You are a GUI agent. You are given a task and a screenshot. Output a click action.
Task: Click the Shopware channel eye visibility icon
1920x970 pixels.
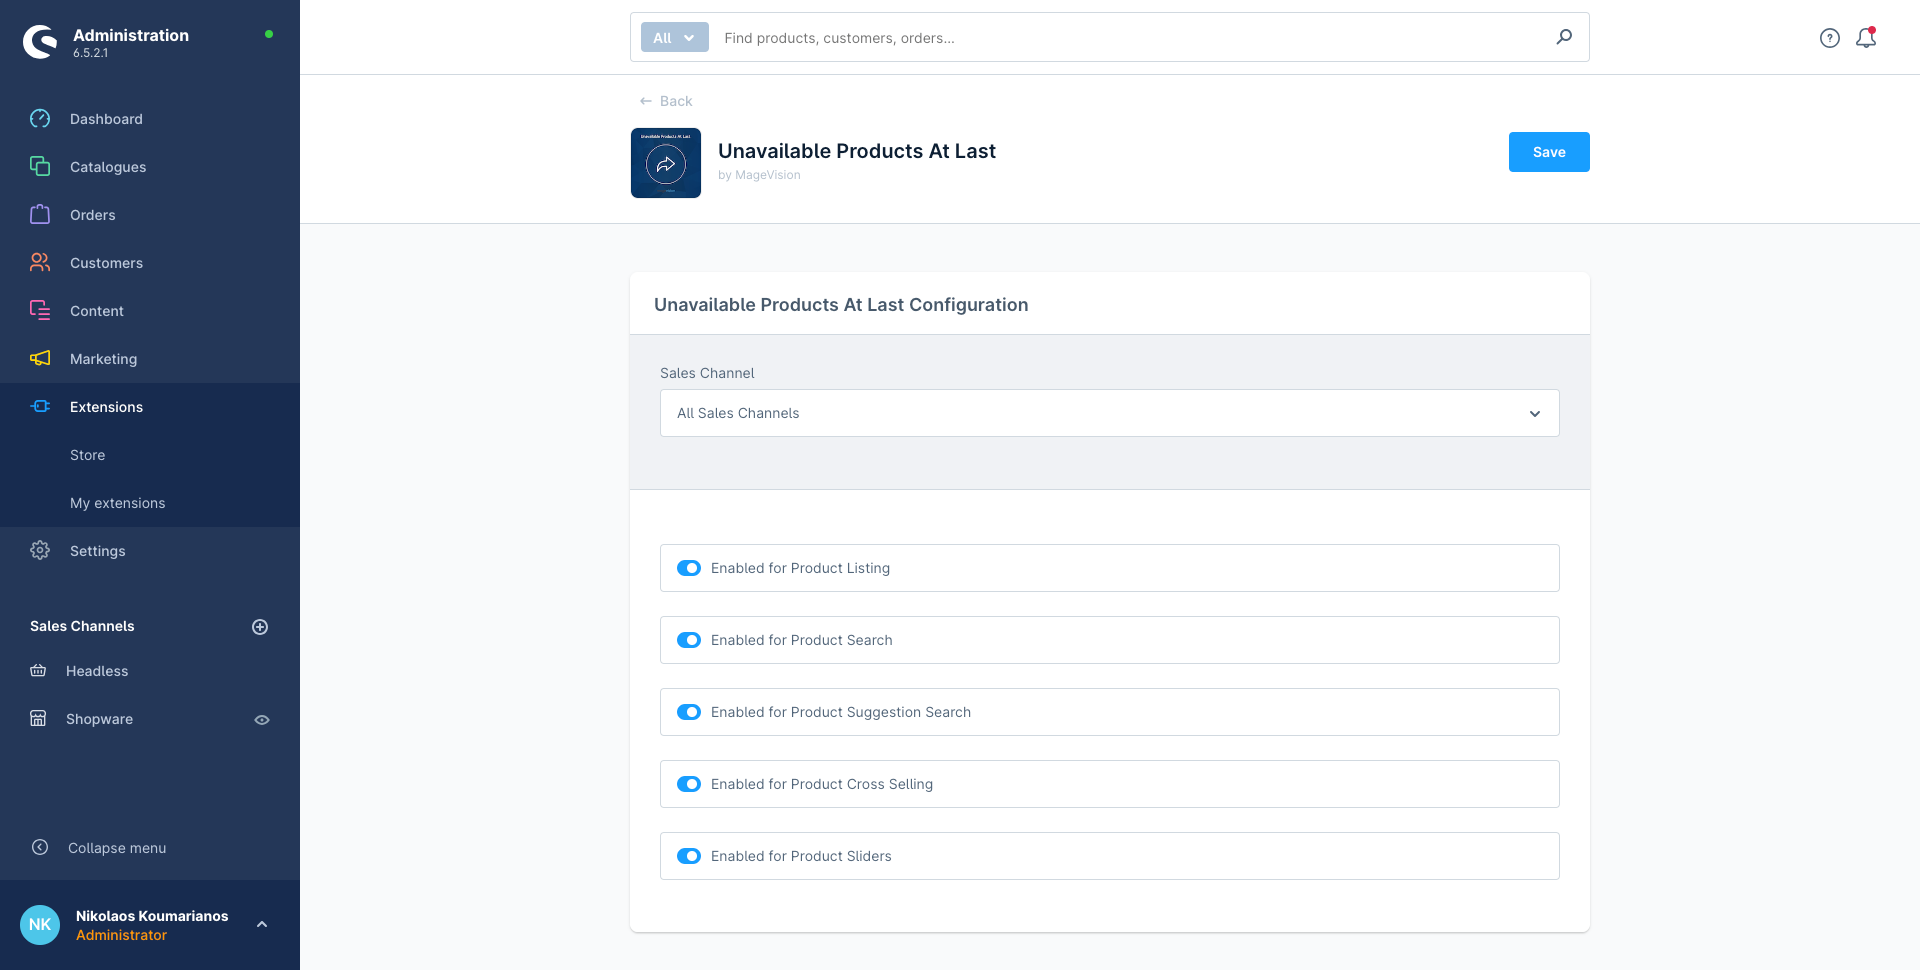point(262,720)
